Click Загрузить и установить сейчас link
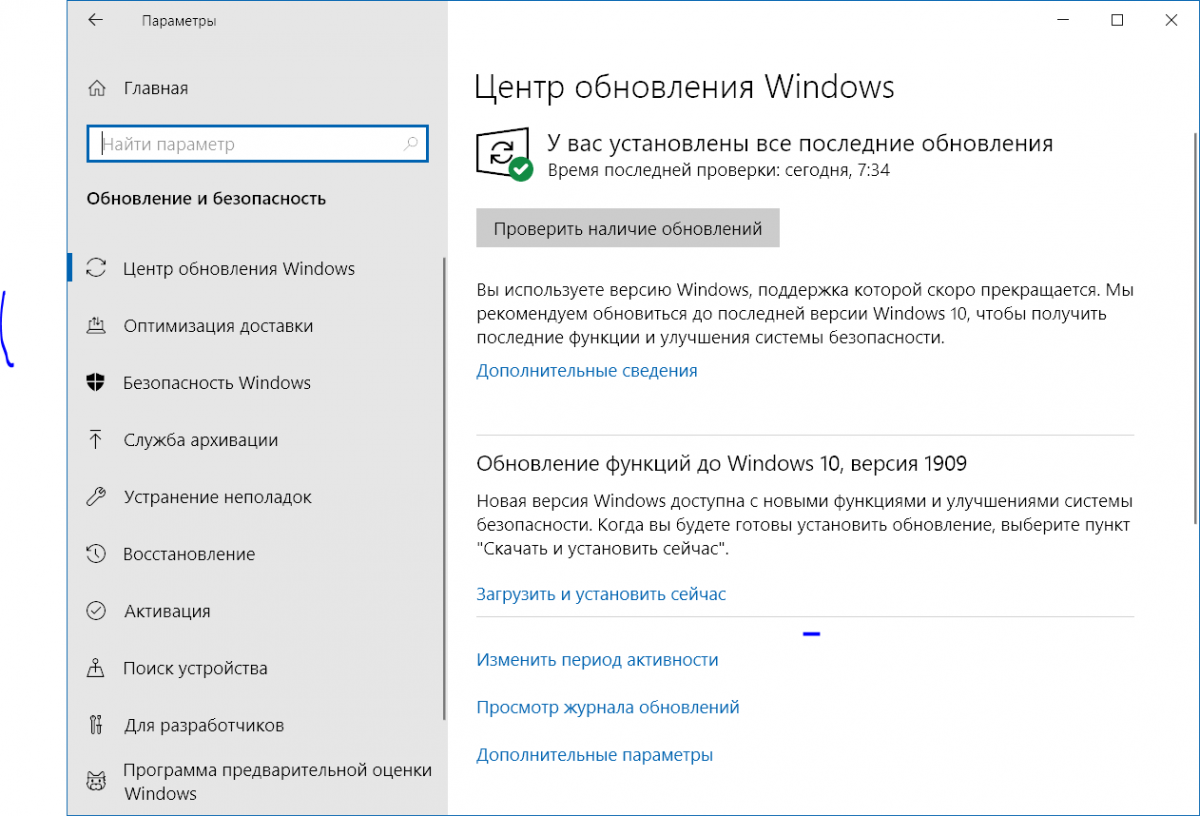The width and height of the screenshot is (1200, 816). pyautogui.click(x=601, y=594)
